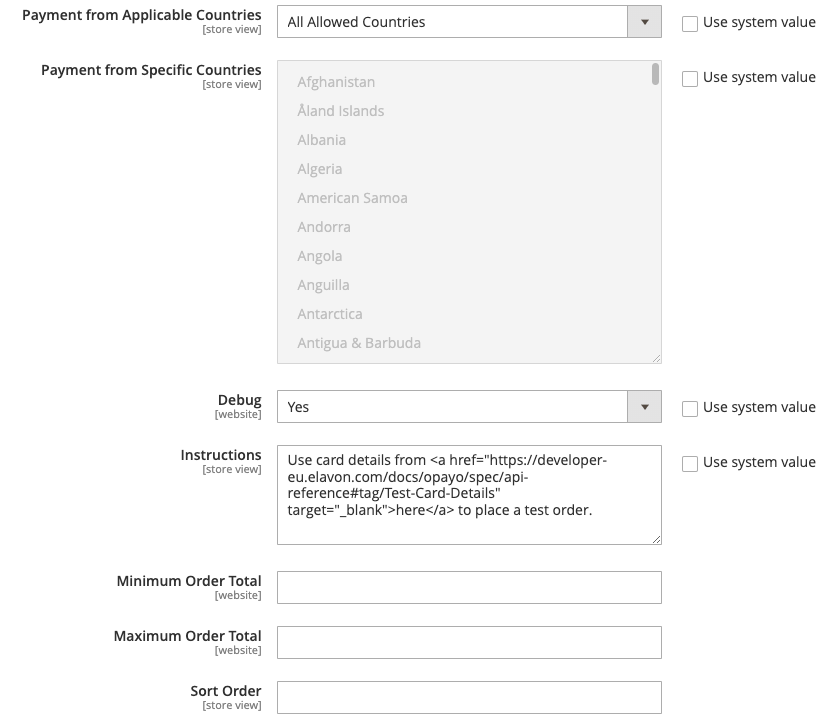This screenshot has height=725, width=837.
Task: Select the Debug field showing Yes
Action: click(x=469, y=407)
